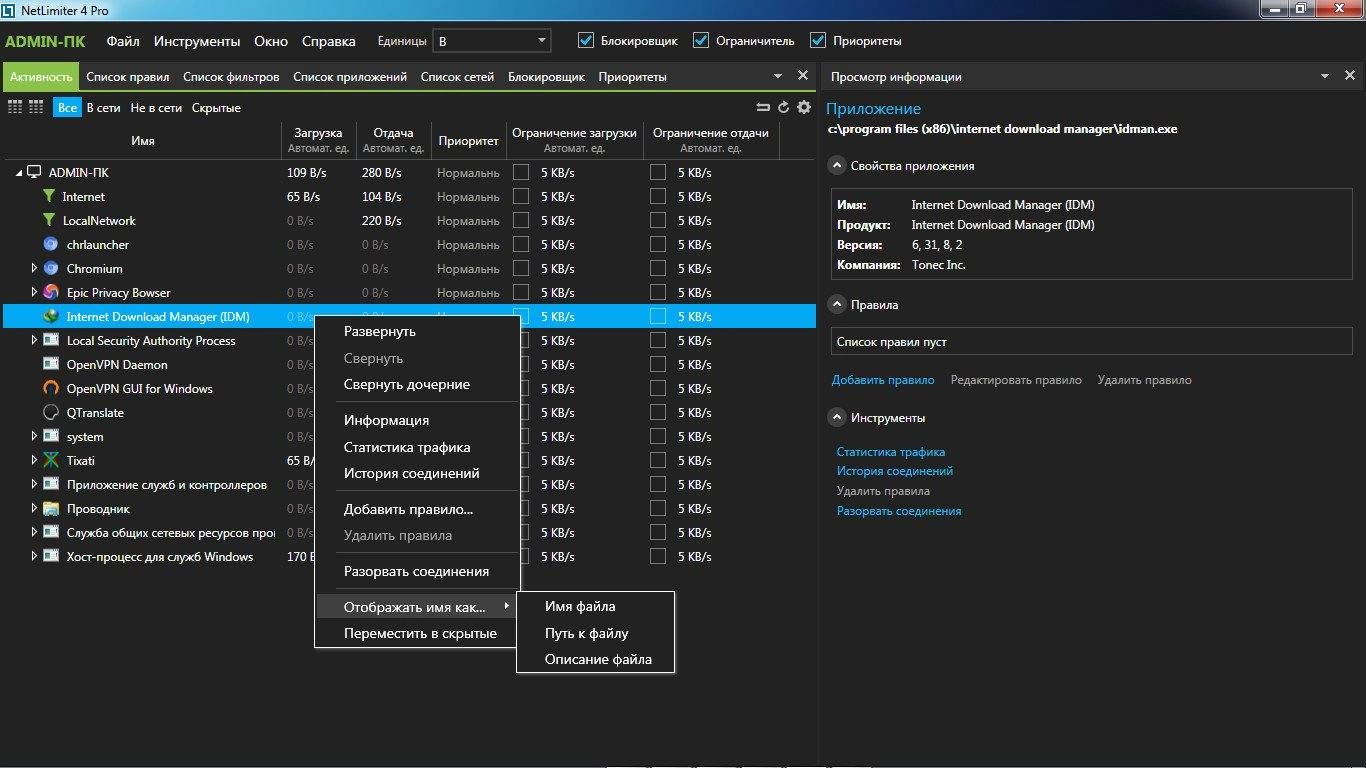The image size is (1366, 768).
Task: Click the QTranslate app icon
Action: click(51, 413)
